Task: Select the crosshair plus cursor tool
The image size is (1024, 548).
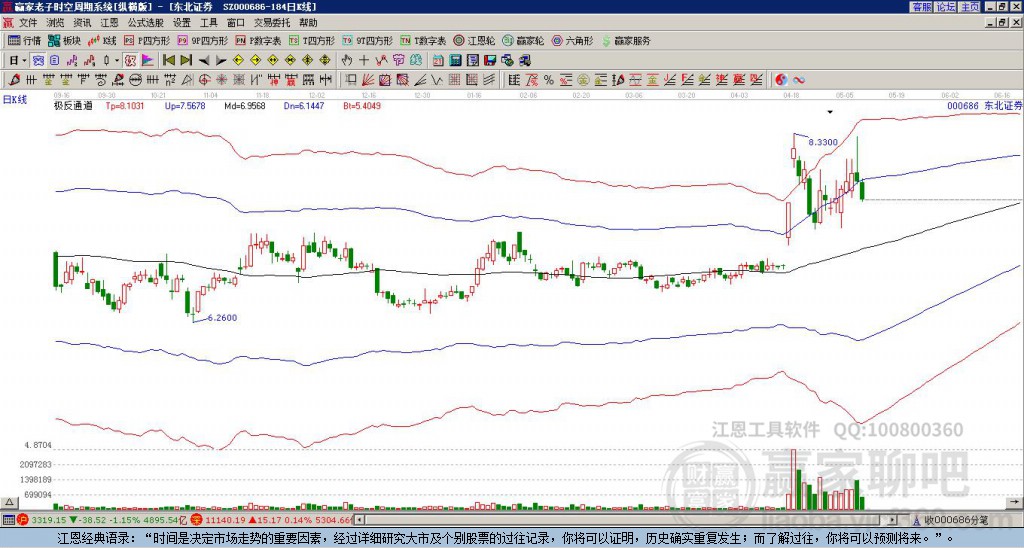Action: coord(364,60)
